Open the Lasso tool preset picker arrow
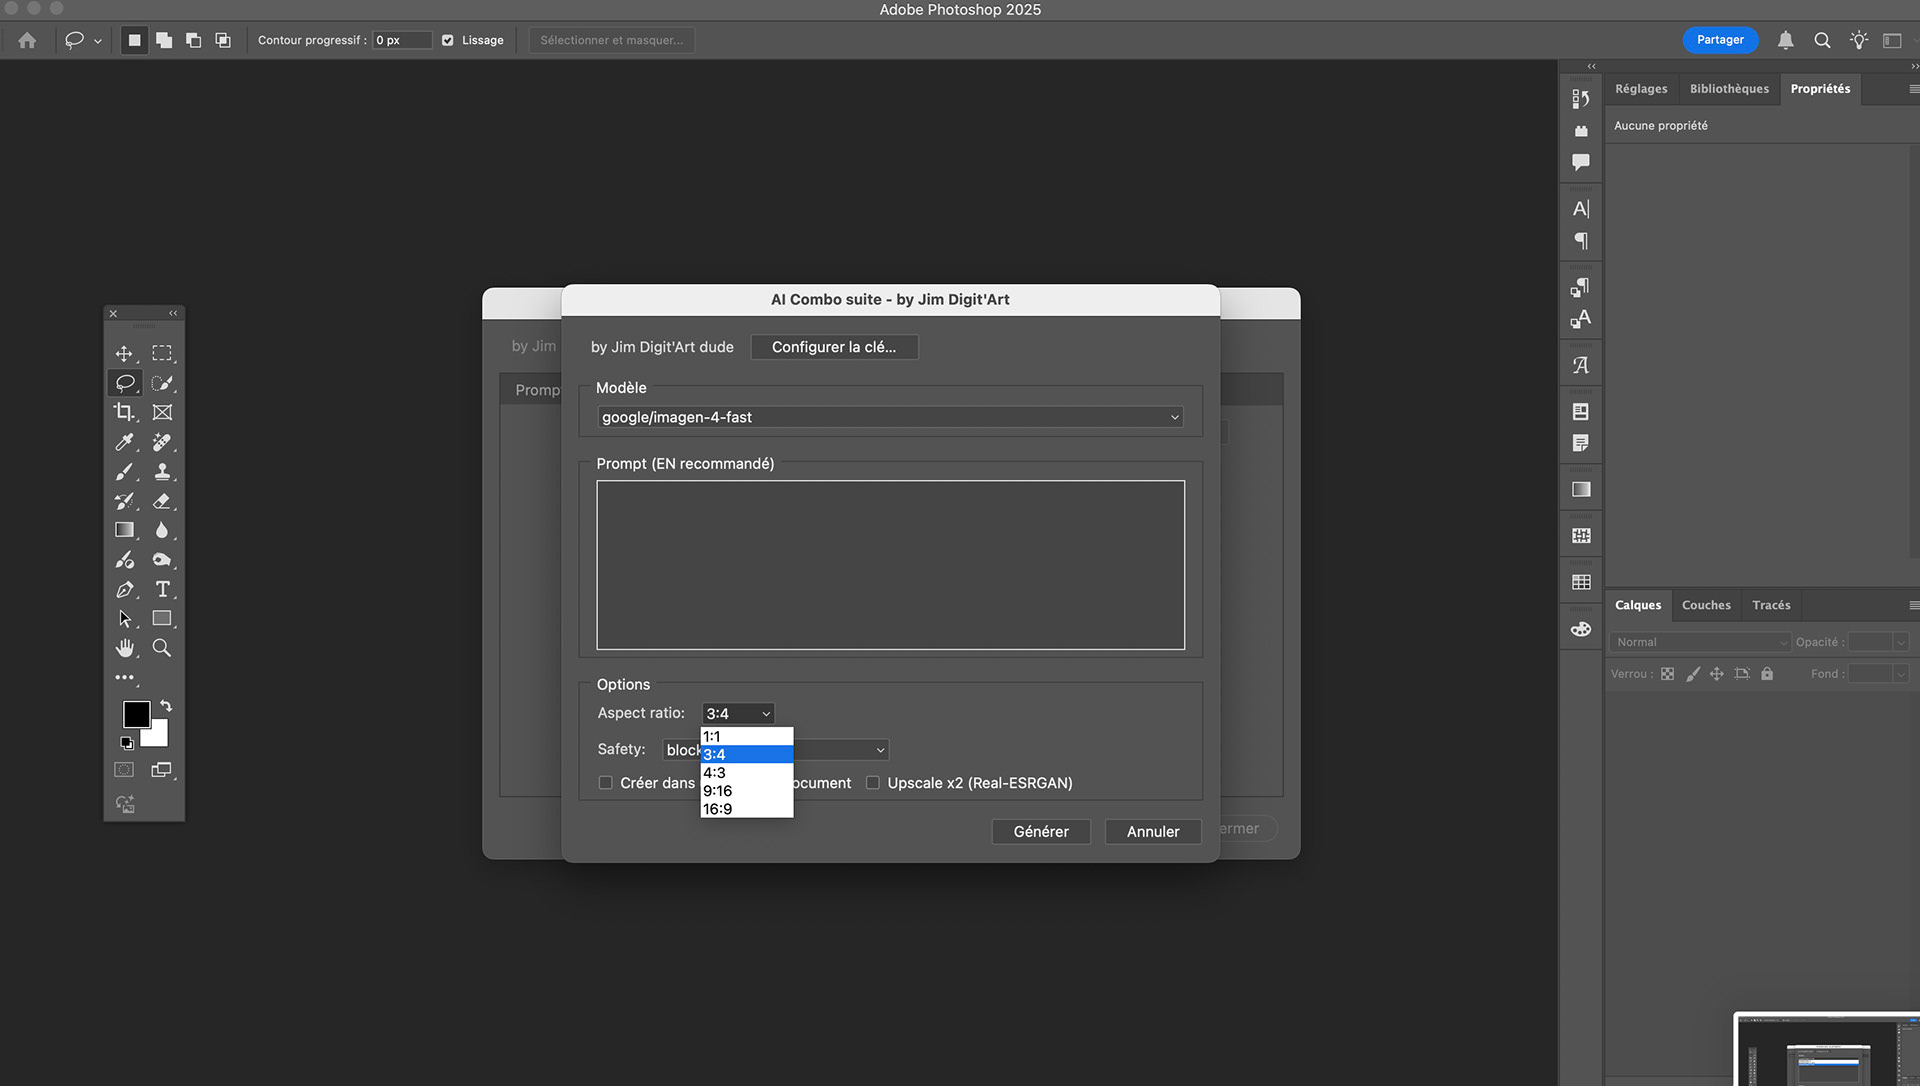 pyautogui.click(x=97, y=41)
